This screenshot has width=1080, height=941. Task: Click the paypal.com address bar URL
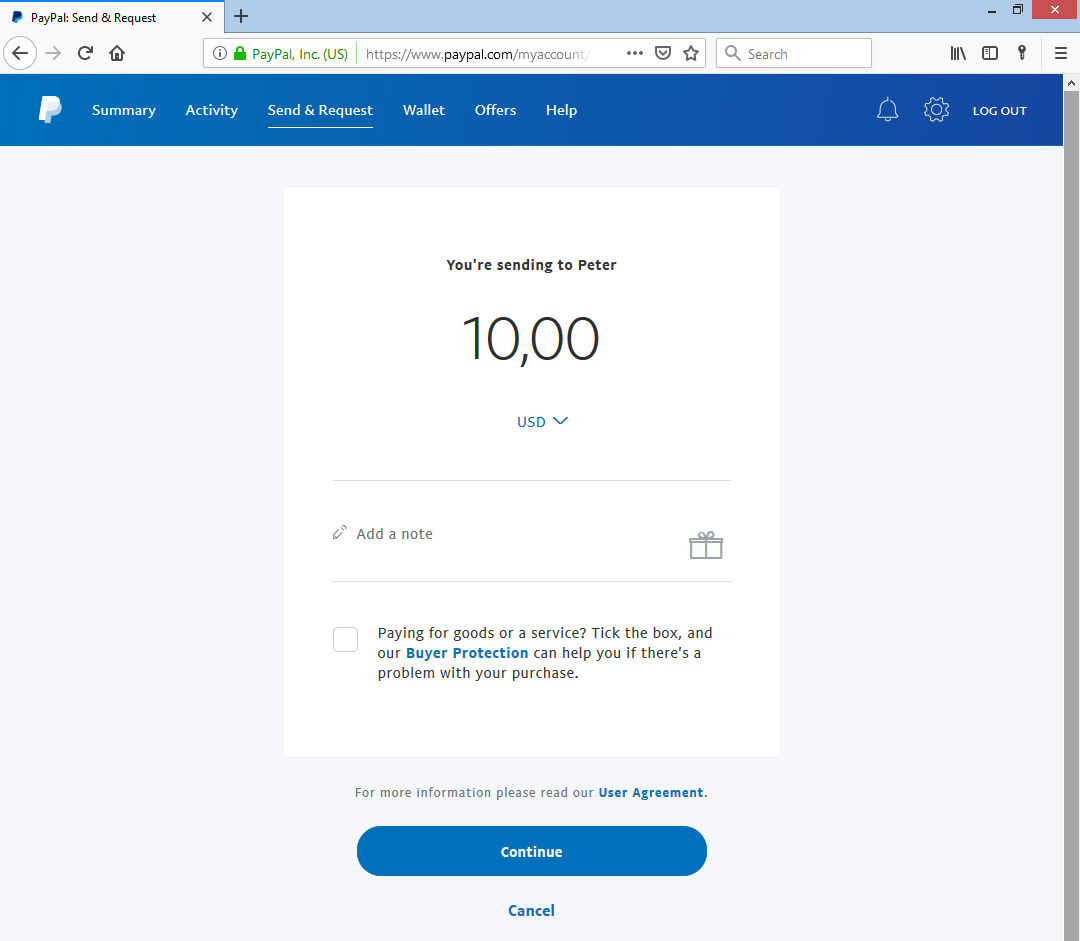point(478,54)
